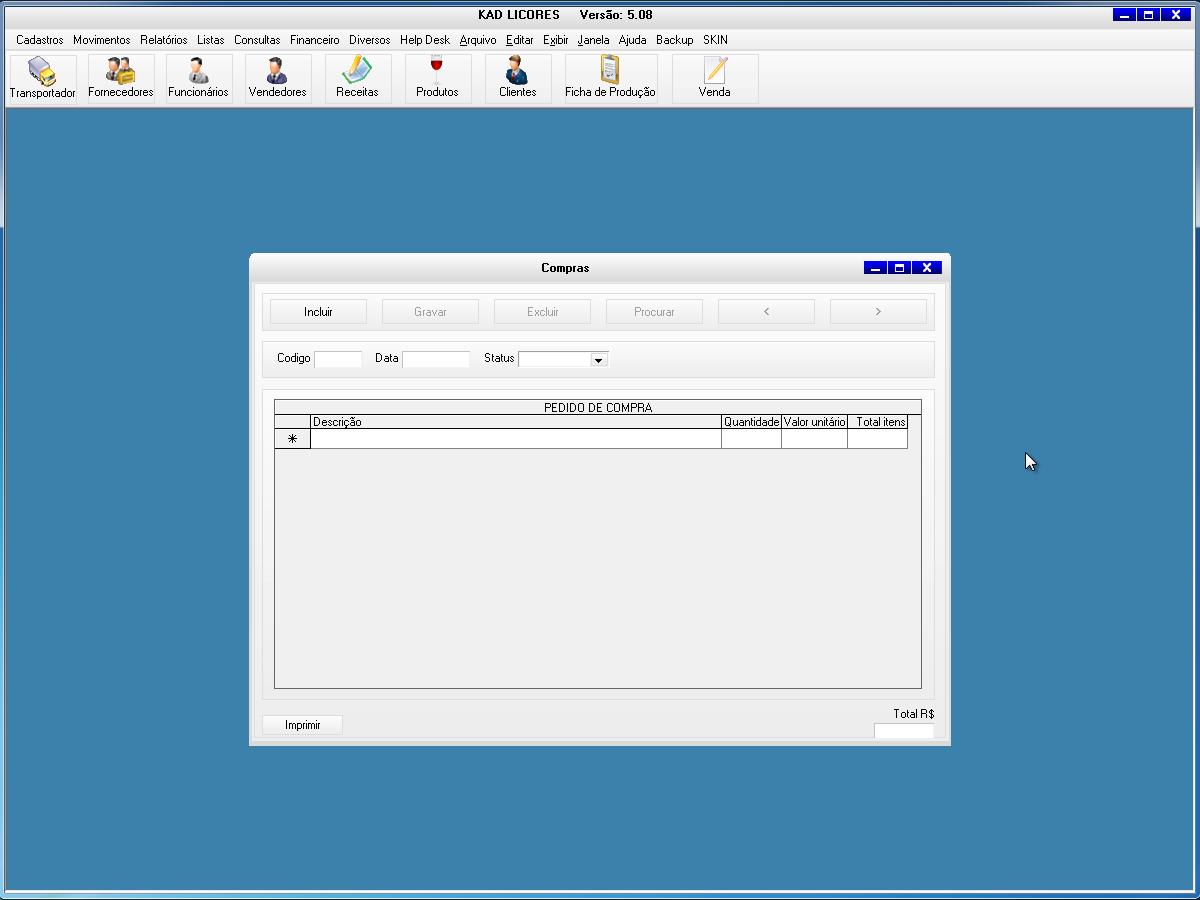Click the Excluir button
1200x900 pixels.
542,312
